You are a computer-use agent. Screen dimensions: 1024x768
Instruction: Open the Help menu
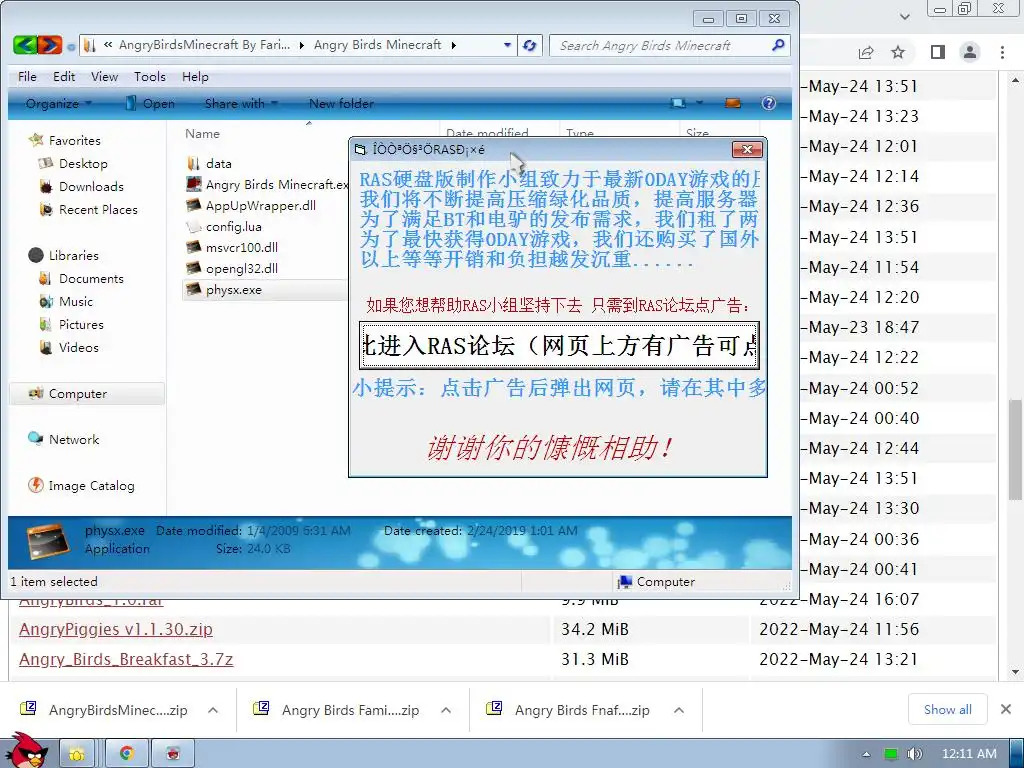[195, 76]
